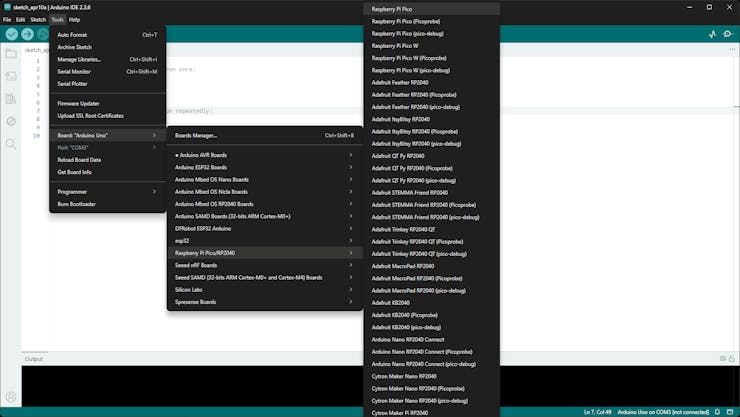Select Adafruit STEMMA Friend RP2040 board
The width and height of the screenshot is (740, 417).
pos(432,192)
